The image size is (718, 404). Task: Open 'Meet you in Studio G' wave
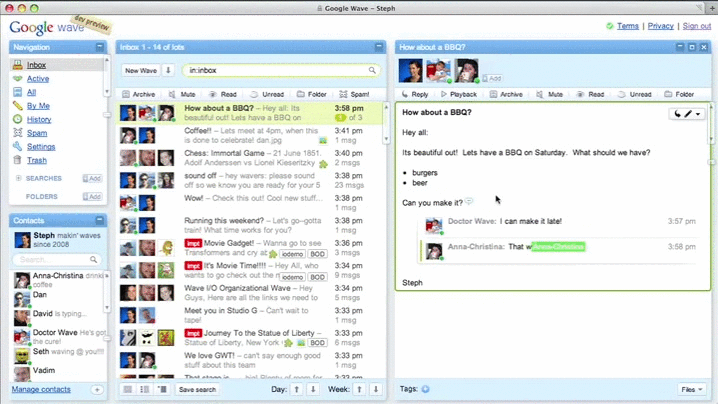251,315
